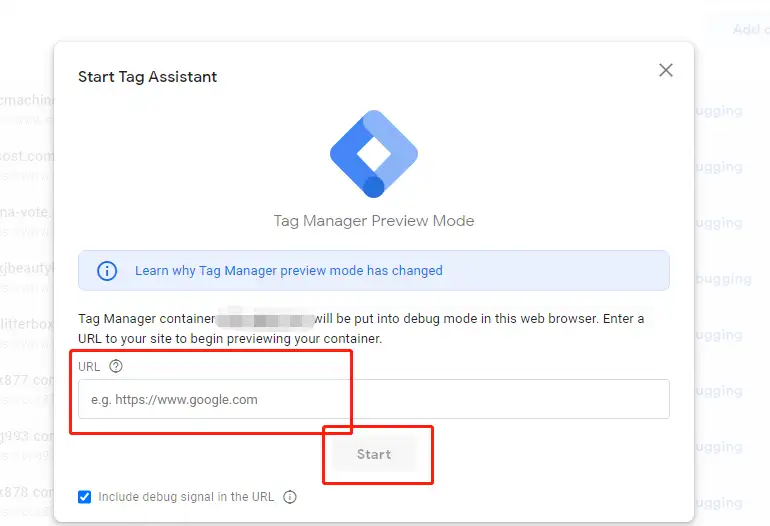Open Learn why Tag Manager preview changed link

tap(289, 271)
